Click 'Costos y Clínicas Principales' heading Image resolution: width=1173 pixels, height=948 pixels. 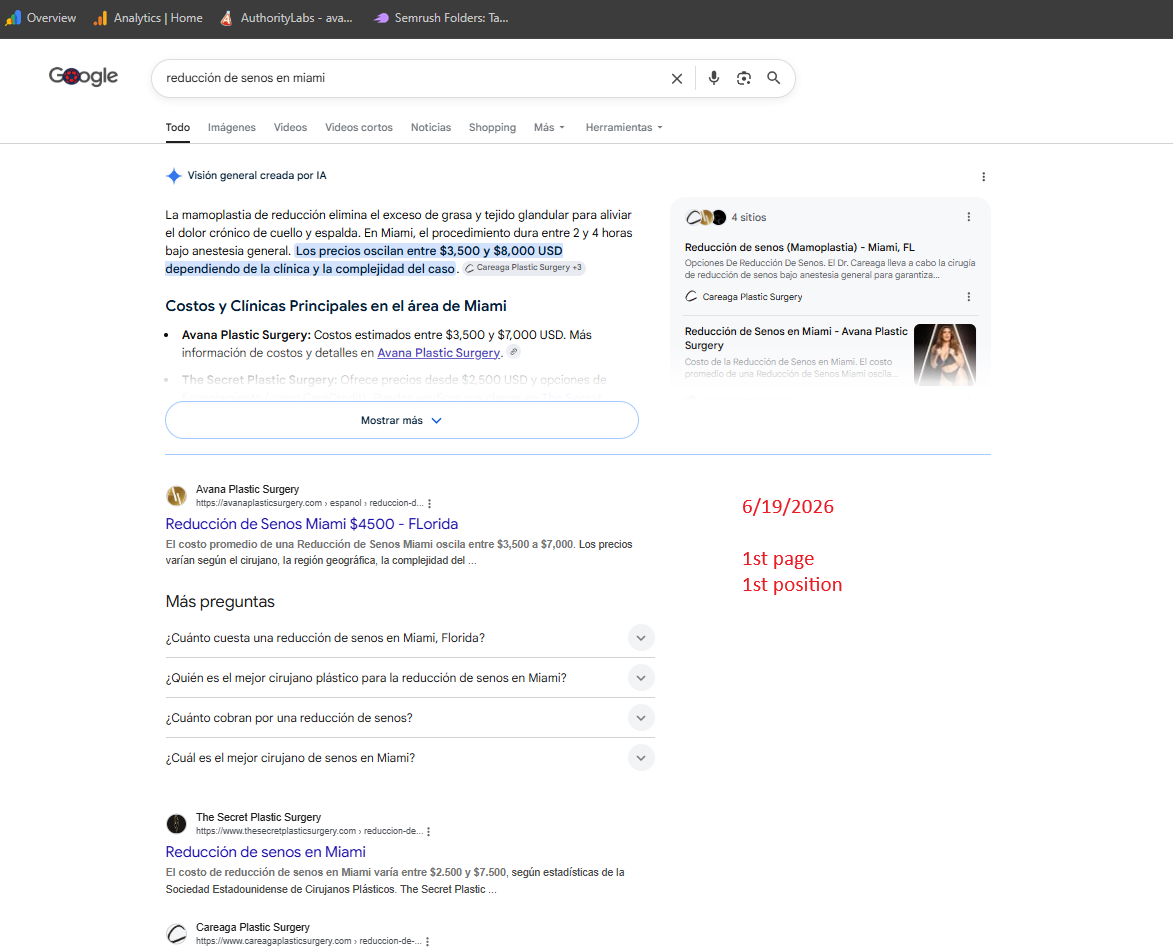(x=336, y=306)
